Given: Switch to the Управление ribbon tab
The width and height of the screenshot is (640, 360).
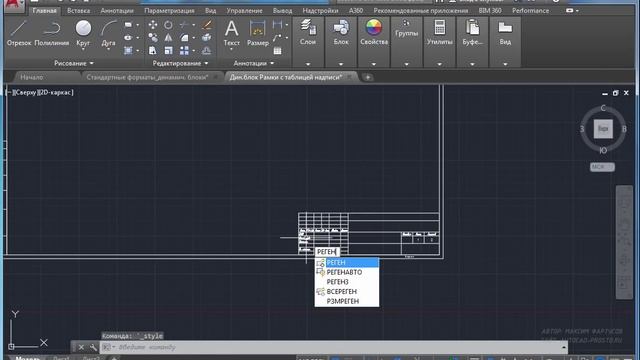Looking at the screenshot, I should (x=244, y=11).
